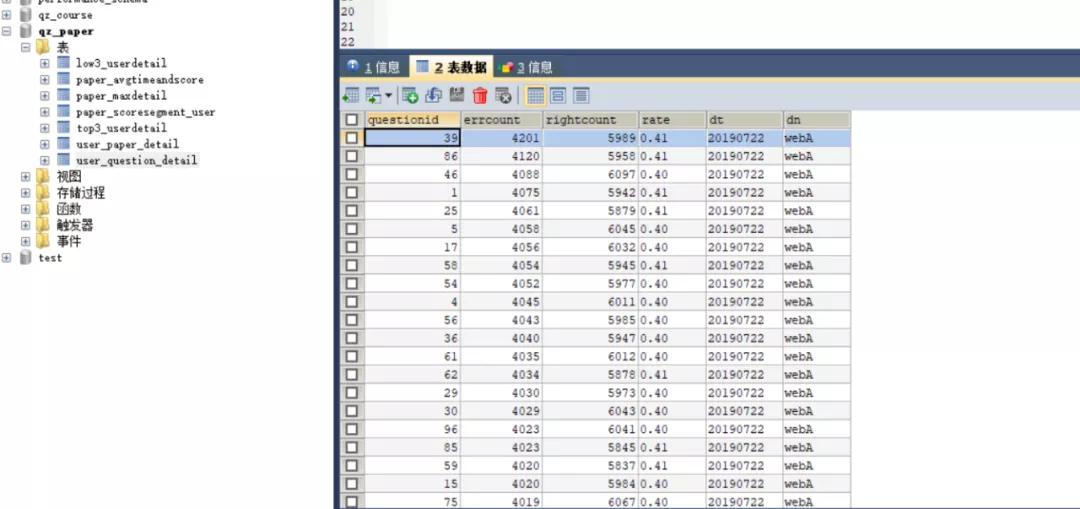Click the leftmost export table data icon
The width and height of the screenshot is (1080, 509).
click(x=350, y=95)
